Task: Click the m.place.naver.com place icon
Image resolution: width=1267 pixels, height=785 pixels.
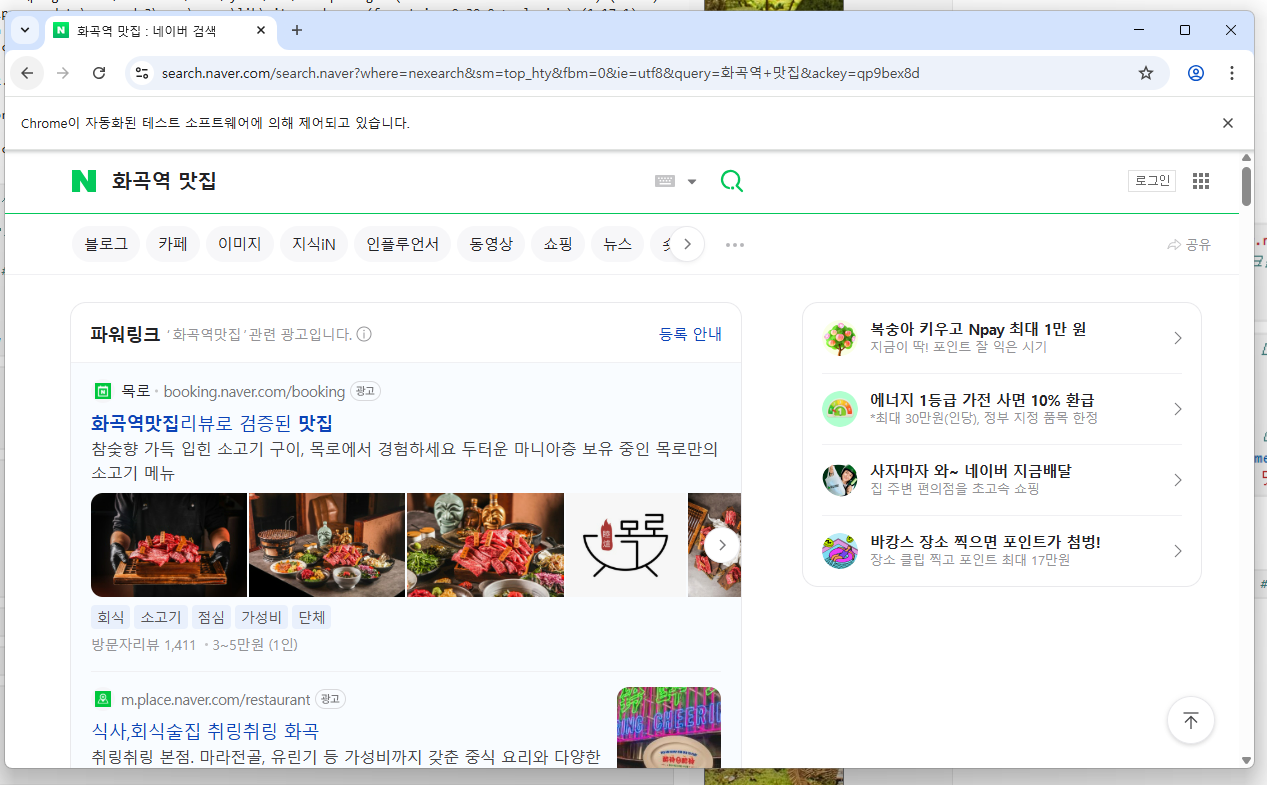Action: (x=102, y=699)
